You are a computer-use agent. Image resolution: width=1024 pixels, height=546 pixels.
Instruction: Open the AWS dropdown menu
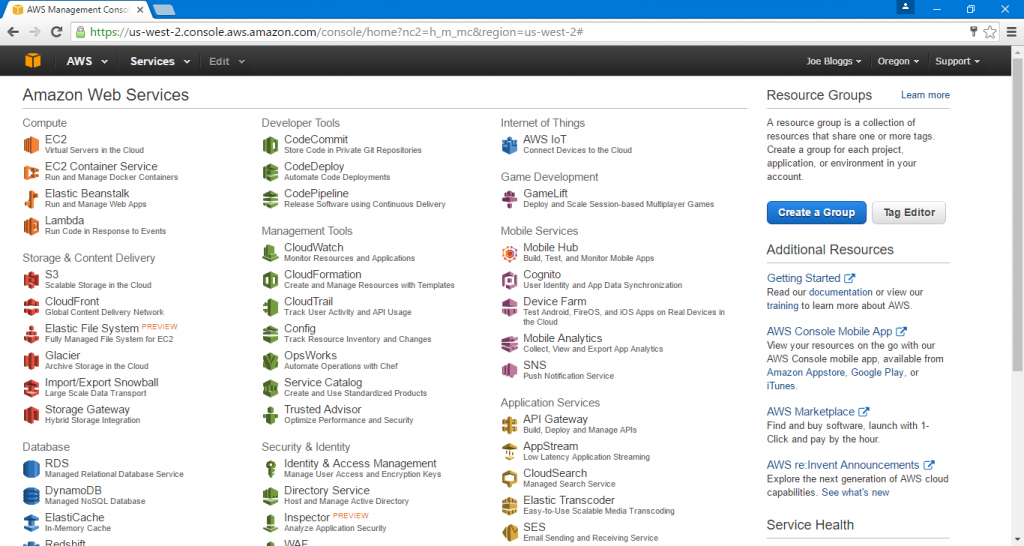tap(87, 61)
